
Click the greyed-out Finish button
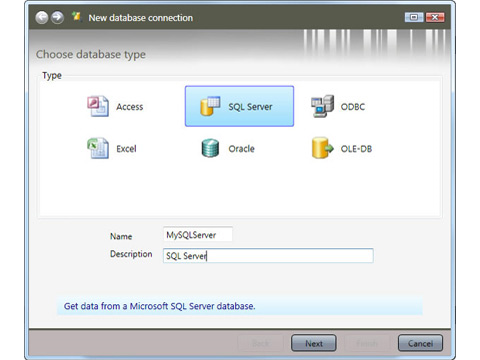[x=367, y=343]
